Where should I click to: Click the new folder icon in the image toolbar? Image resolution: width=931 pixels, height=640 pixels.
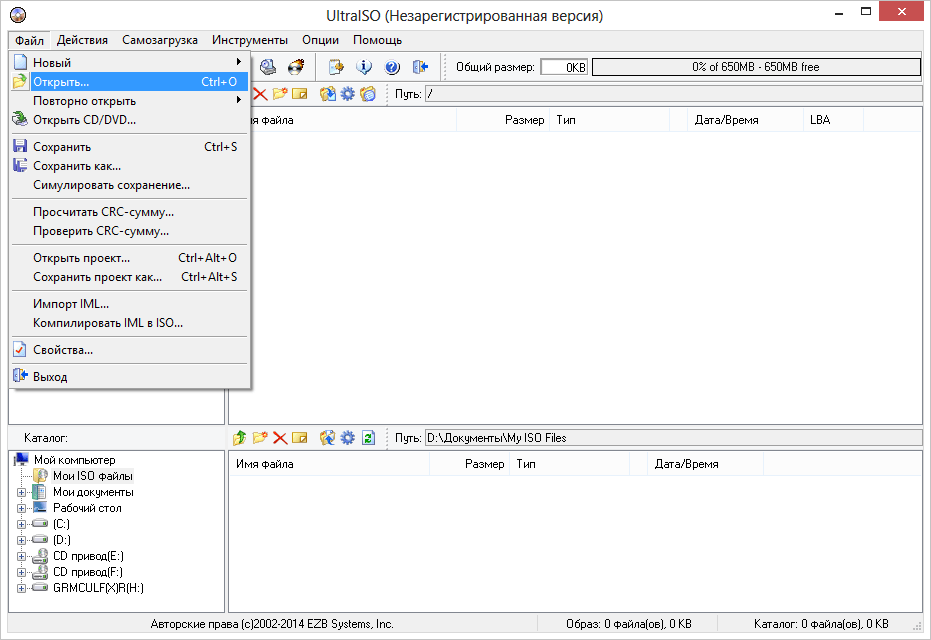(x=280, y=94)
